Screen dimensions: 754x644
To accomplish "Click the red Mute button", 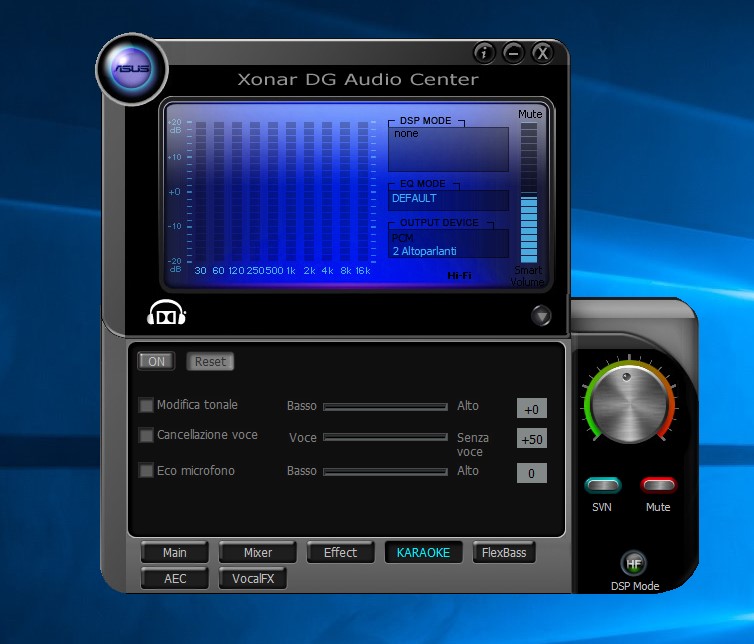I will 658,485.
